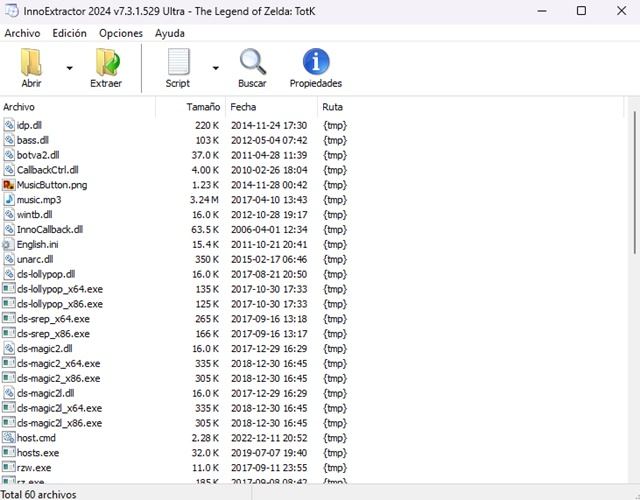This screenshot has width=640, height=500.
Task: Expand the dropdown arrow next to Script
Action: pos(216,68)
